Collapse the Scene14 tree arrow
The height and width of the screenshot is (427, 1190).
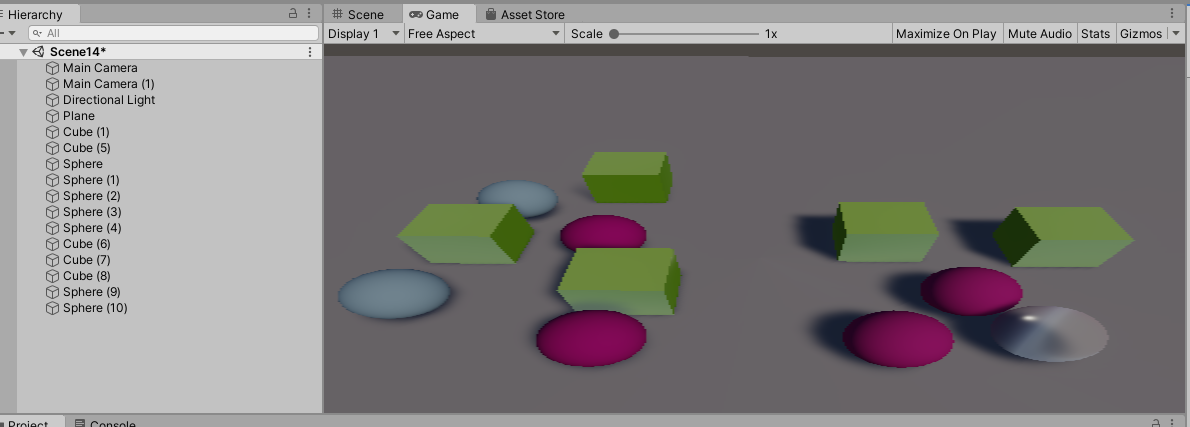23,52
